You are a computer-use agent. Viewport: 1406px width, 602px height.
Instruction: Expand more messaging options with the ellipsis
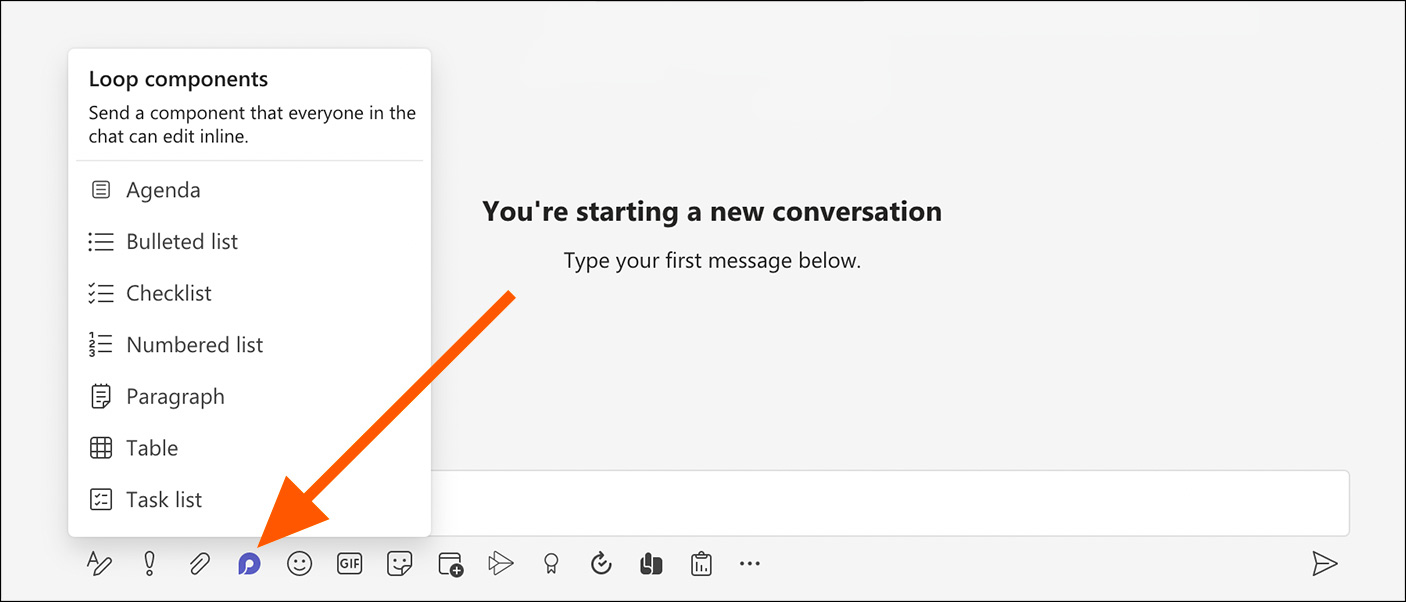coord(750,563)
